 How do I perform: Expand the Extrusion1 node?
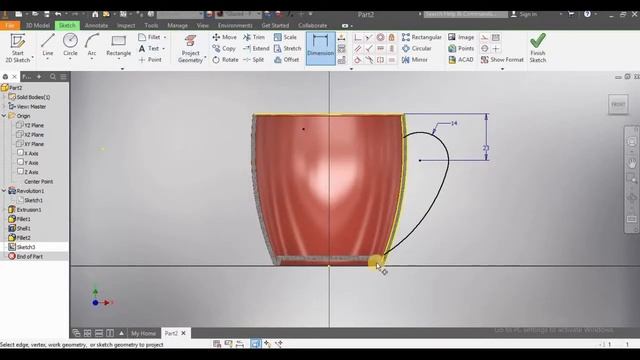coord(4,209)
